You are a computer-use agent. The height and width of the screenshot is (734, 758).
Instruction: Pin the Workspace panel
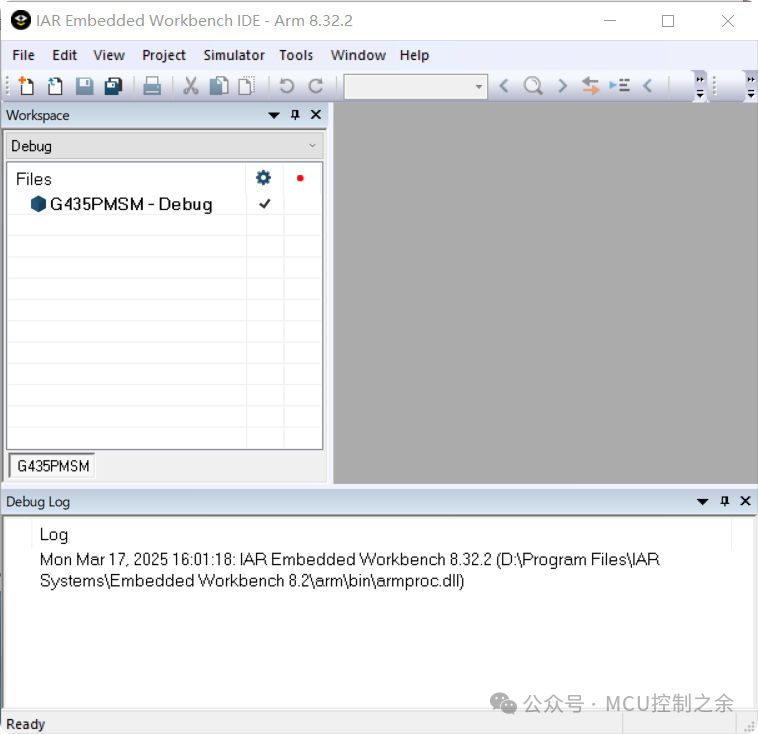(x=295, y=115)
